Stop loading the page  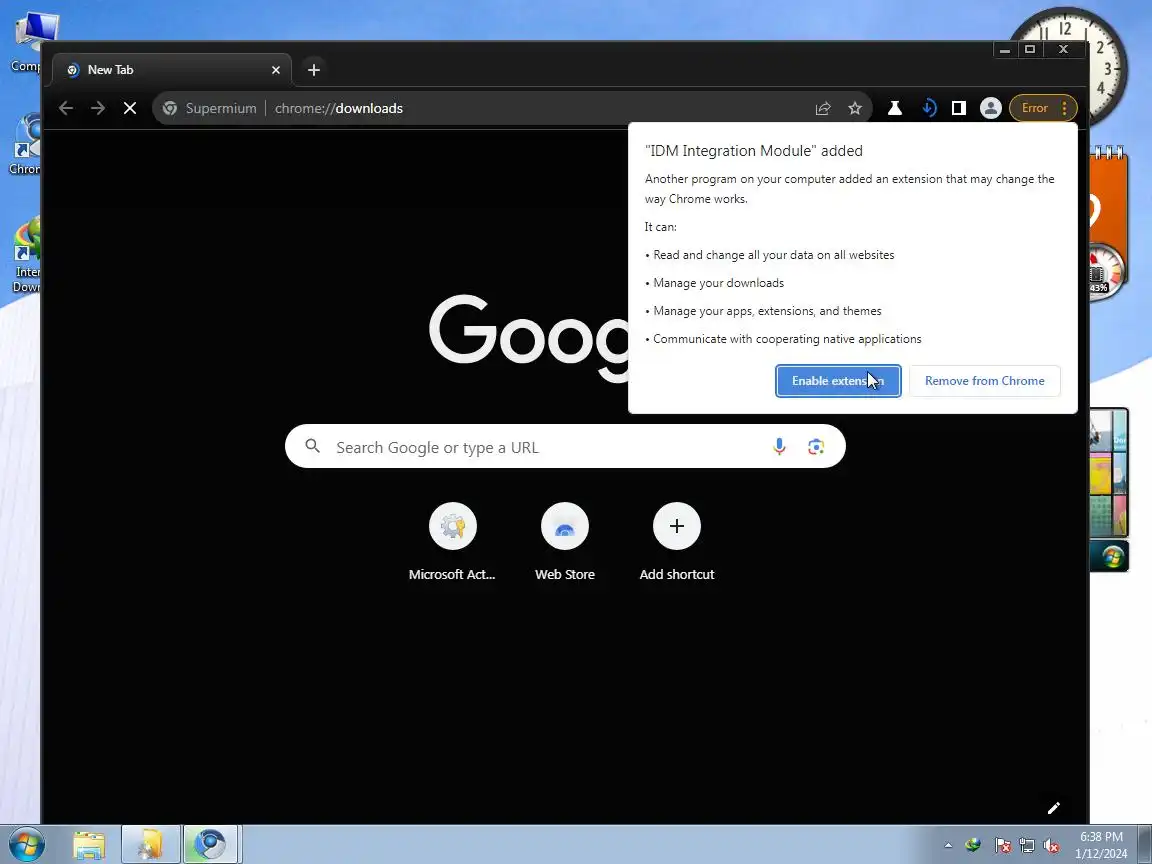[x=130, y=108]
